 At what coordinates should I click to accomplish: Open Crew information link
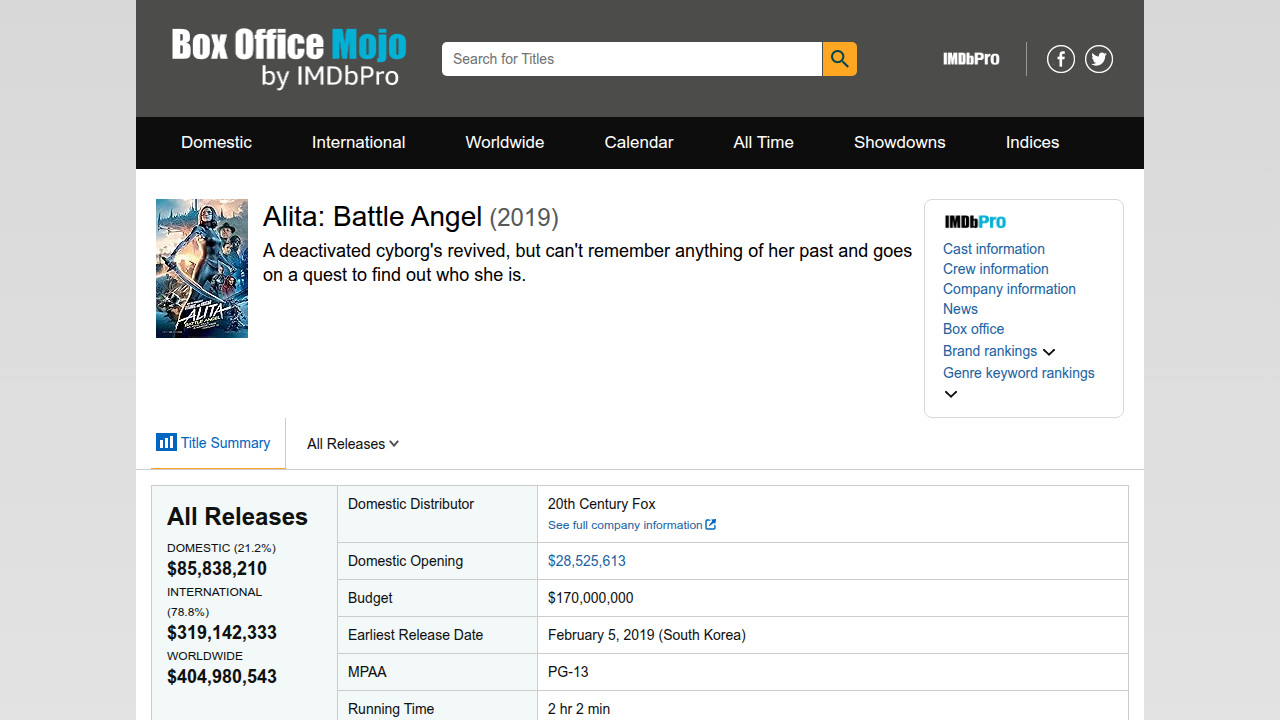(x=996, y=269)
